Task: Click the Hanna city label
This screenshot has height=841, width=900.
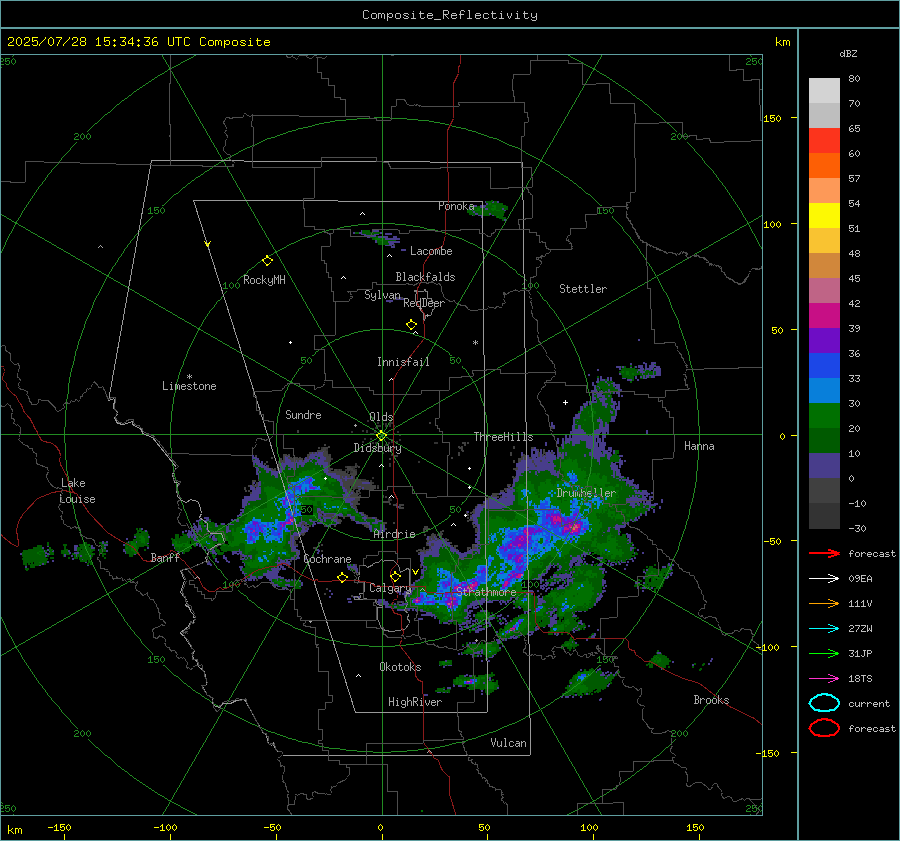Action: coord(699,446)
